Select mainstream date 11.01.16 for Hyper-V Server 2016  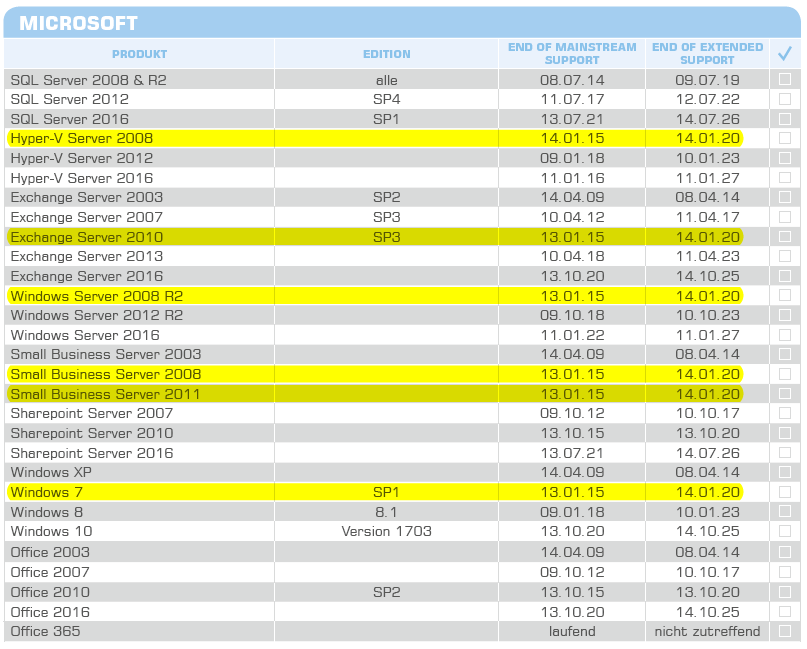[x=572, y=178]
